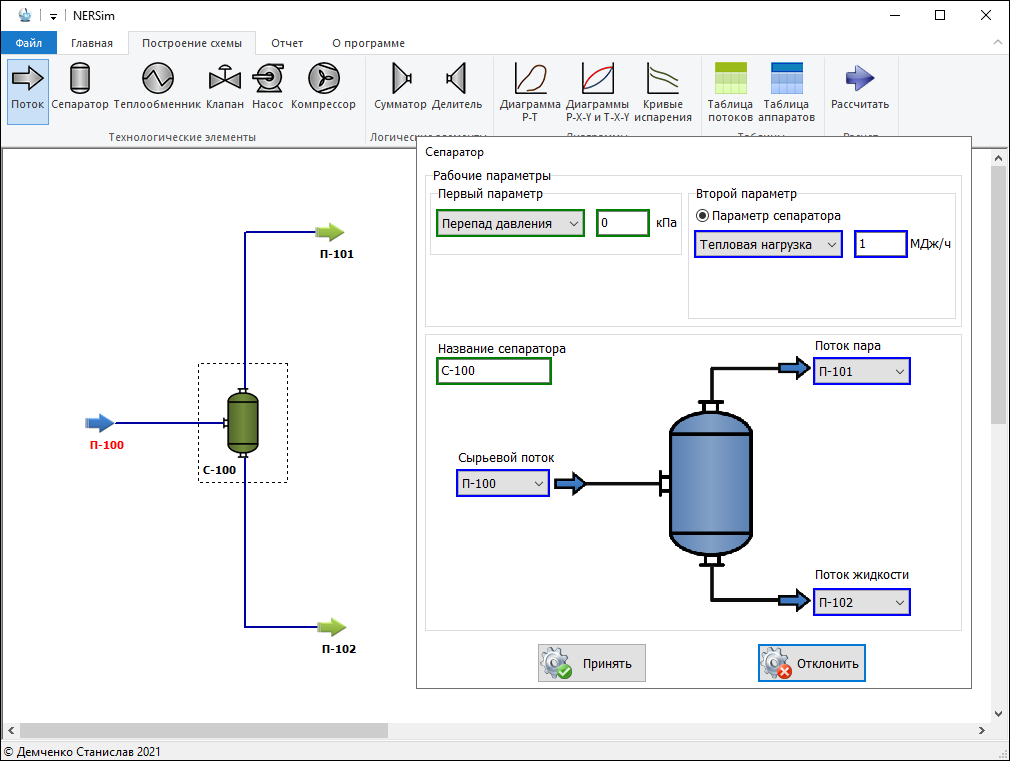Open the Поток пара П-101 dropdown

[861, 372]
